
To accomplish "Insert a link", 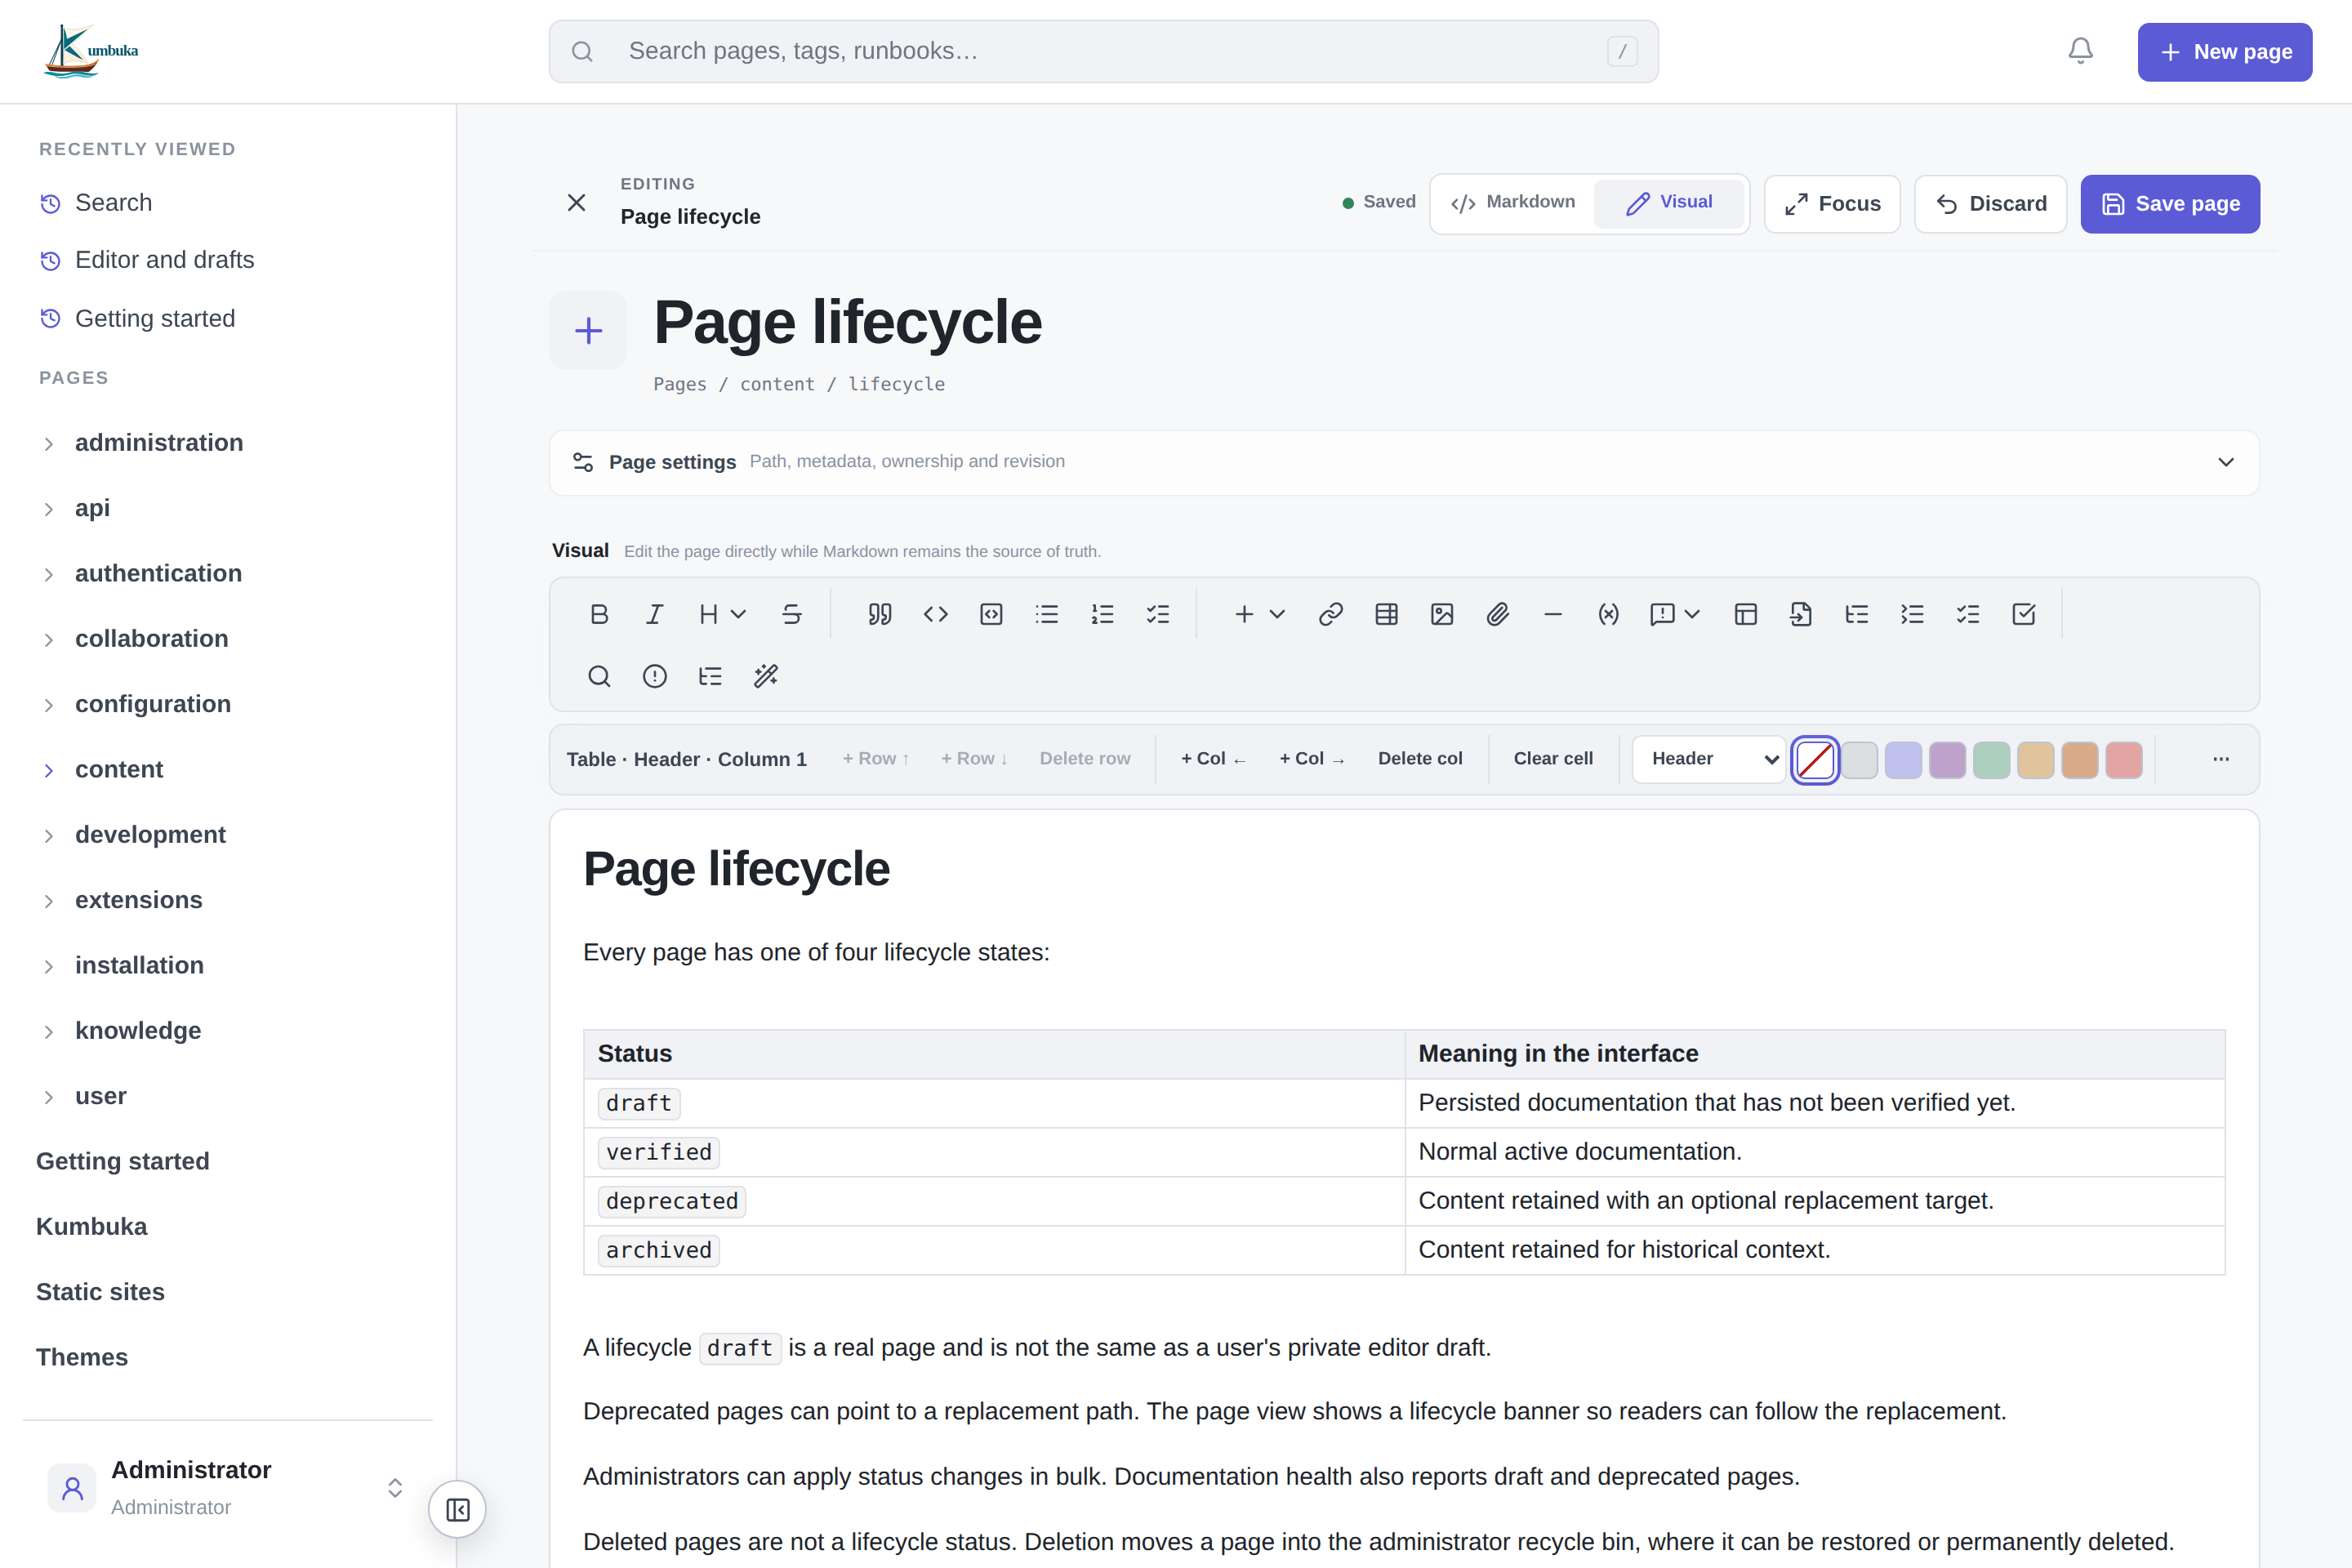I will 1330,614.
